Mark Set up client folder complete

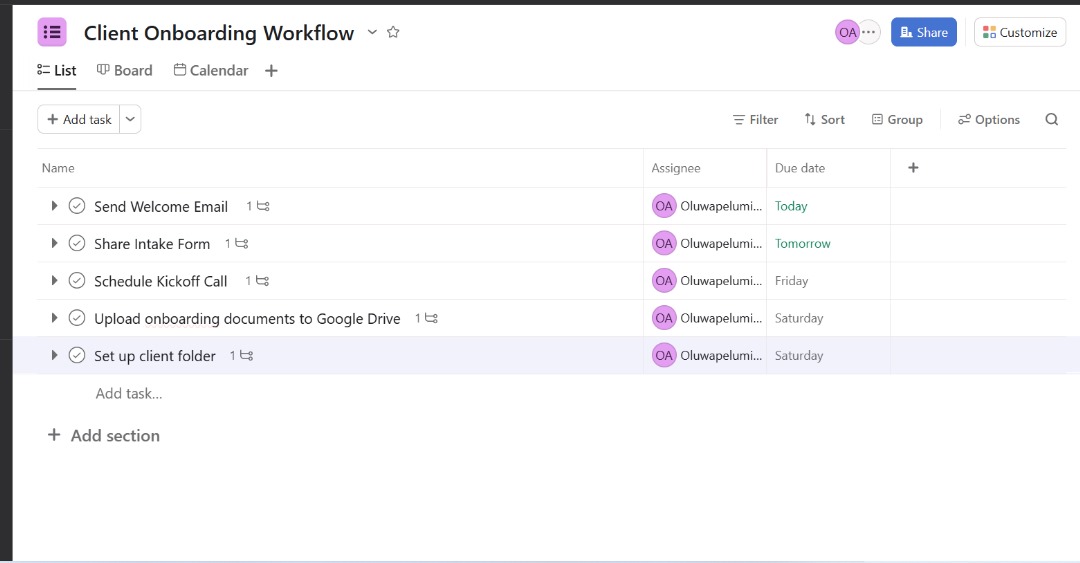pyautogui.click(x=77, y=356)
